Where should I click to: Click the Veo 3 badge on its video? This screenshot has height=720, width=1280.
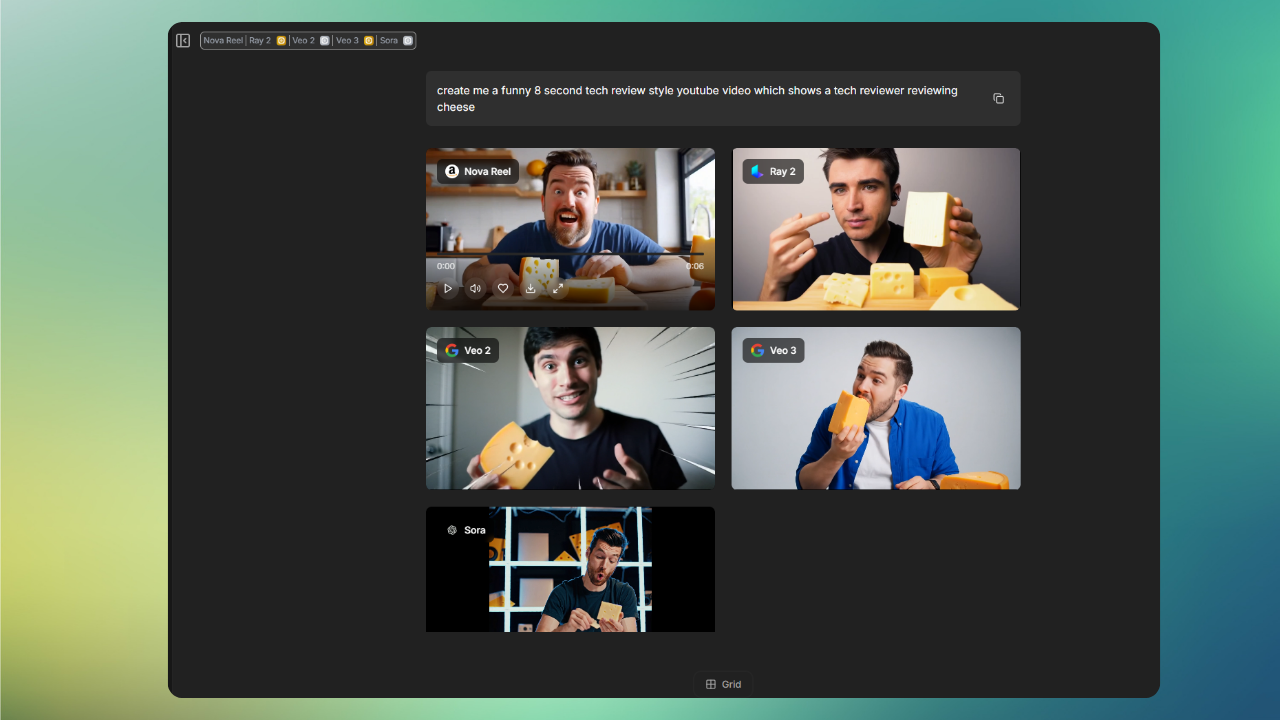pyautogui.click(x=772, y=350)
